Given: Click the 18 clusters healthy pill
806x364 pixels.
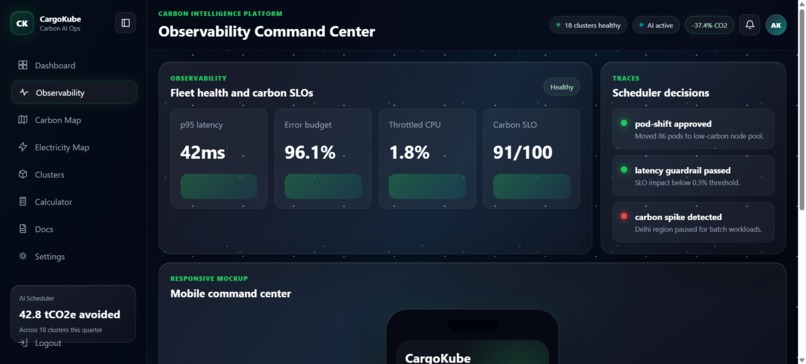Looking at the screenshot, I should click(588, 25).
